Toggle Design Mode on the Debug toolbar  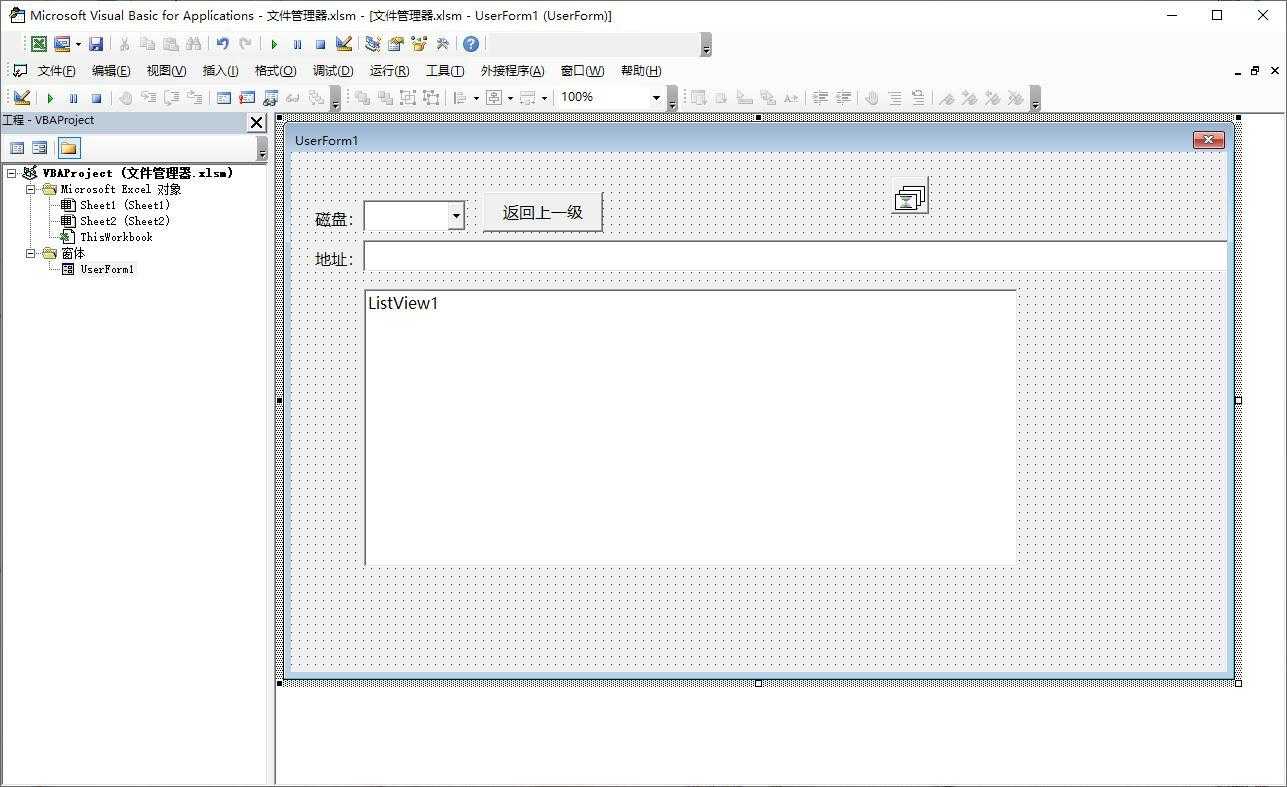(x=22, y=98)
